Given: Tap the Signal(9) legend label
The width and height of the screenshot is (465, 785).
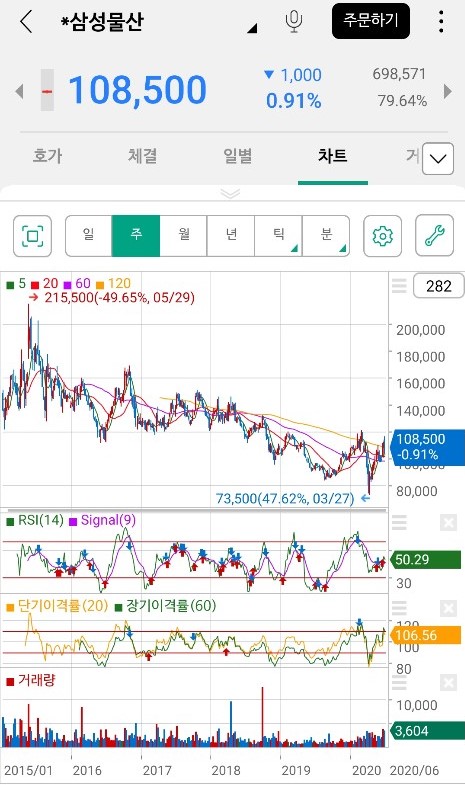Looking at the screenshot, I should [x=102, y=521].
